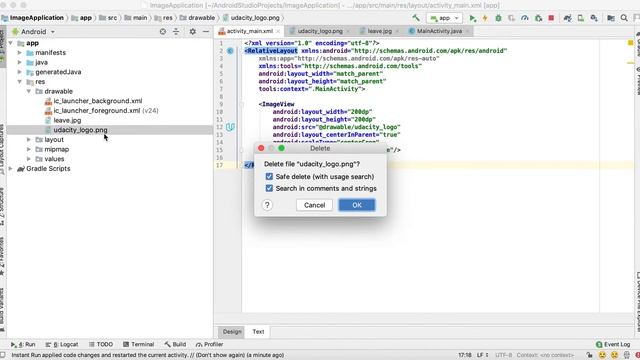Uncheck Search in comments and strings
The width and height of the screenshot is (640, 360).
click(x=269, y=188)
